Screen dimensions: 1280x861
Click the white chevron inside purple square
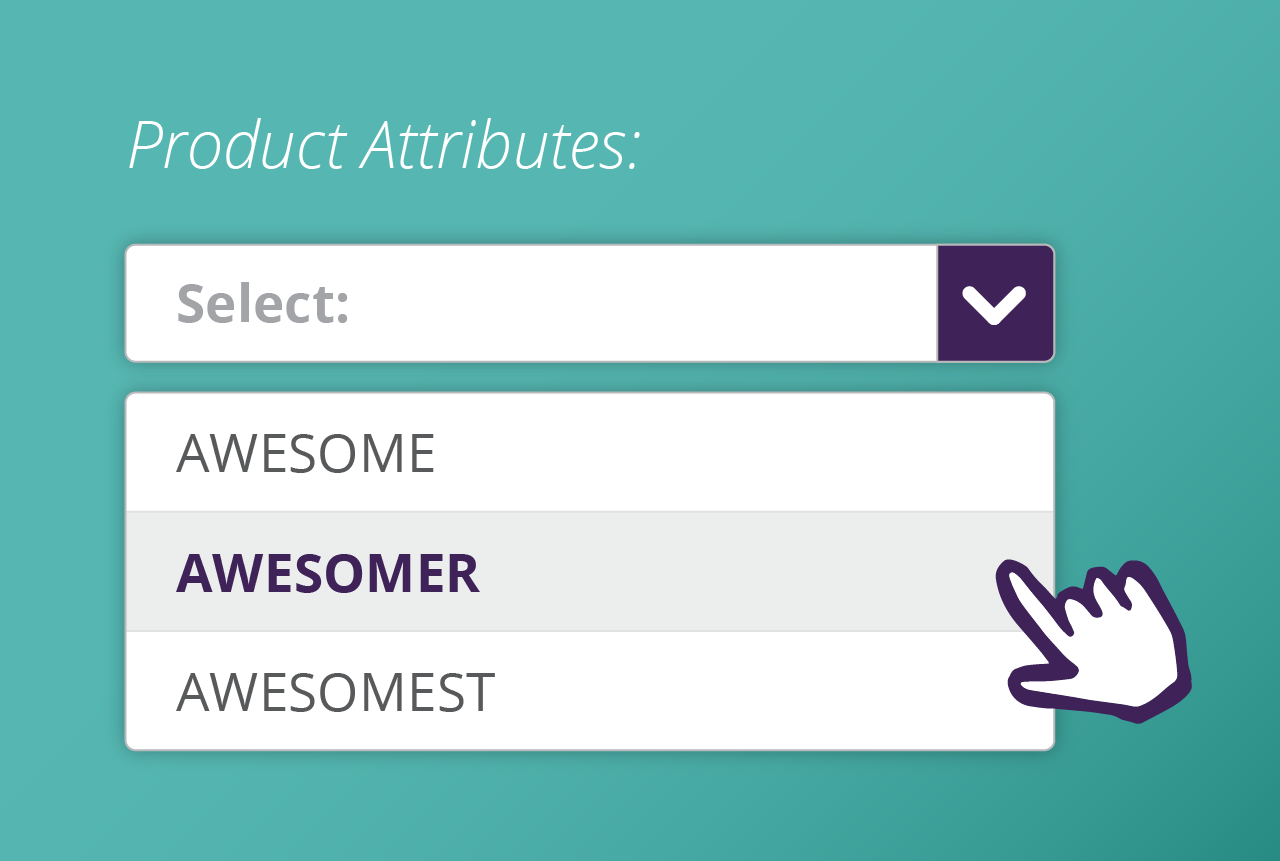click(x=995, y=305)
